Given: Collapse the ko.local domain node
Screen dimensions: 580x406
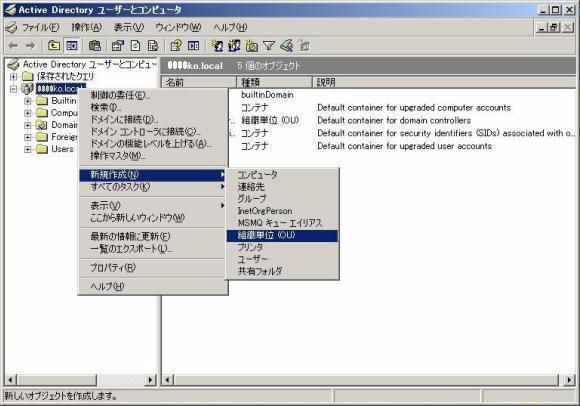Looking at the screenshot, I should [x=13, y=89].
